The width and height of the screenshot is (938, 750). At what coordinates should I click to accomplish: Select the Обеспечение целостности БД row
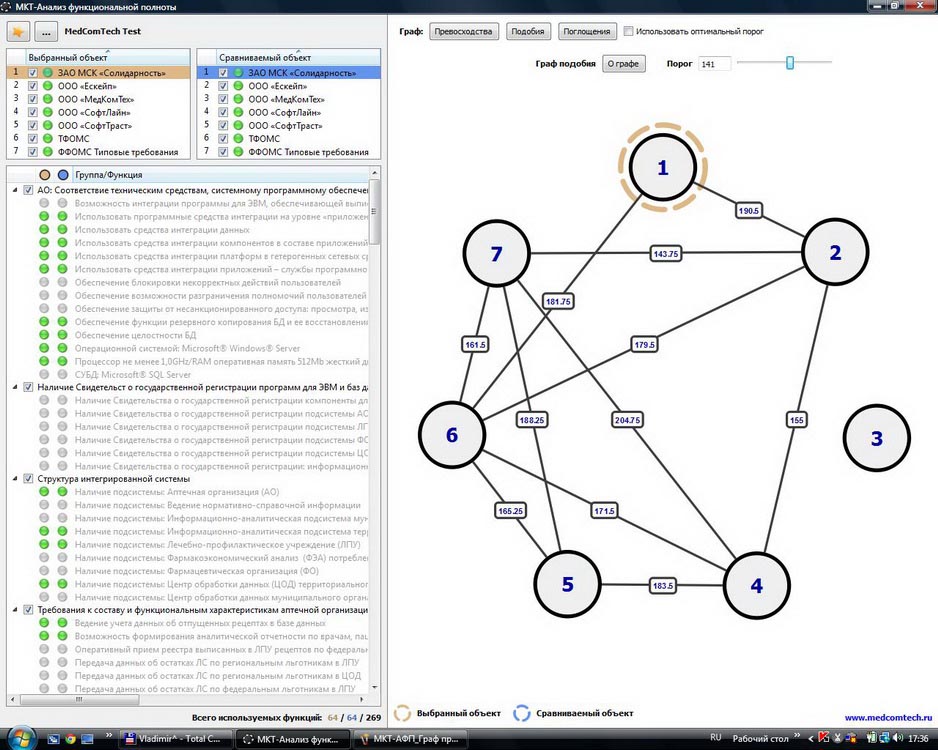tap(135, 335)
